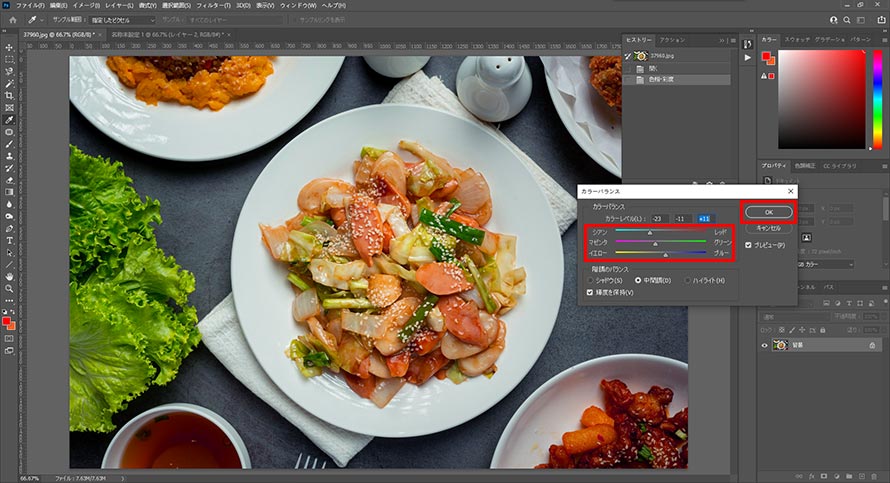Image resolution: width=890 pixels, height=483 pixels.
Task: Open the color mode dropdown in Properties
Action: pyautogui.click(x=826, y=264)
